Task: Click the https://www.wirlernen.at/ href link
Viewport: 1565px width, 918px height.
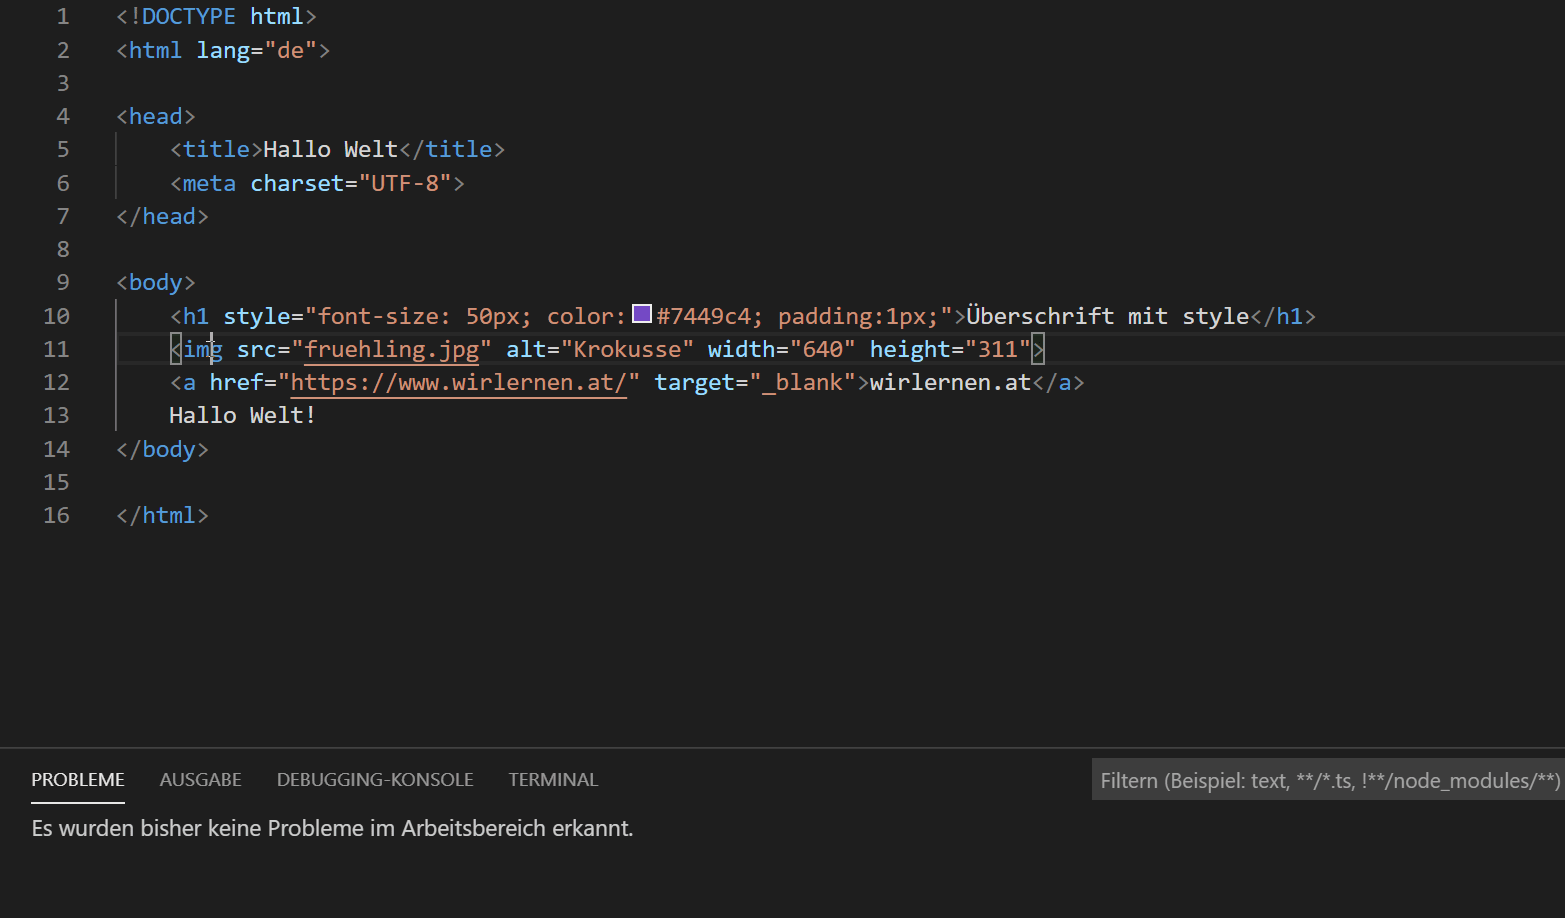Action: click(458, 383)
